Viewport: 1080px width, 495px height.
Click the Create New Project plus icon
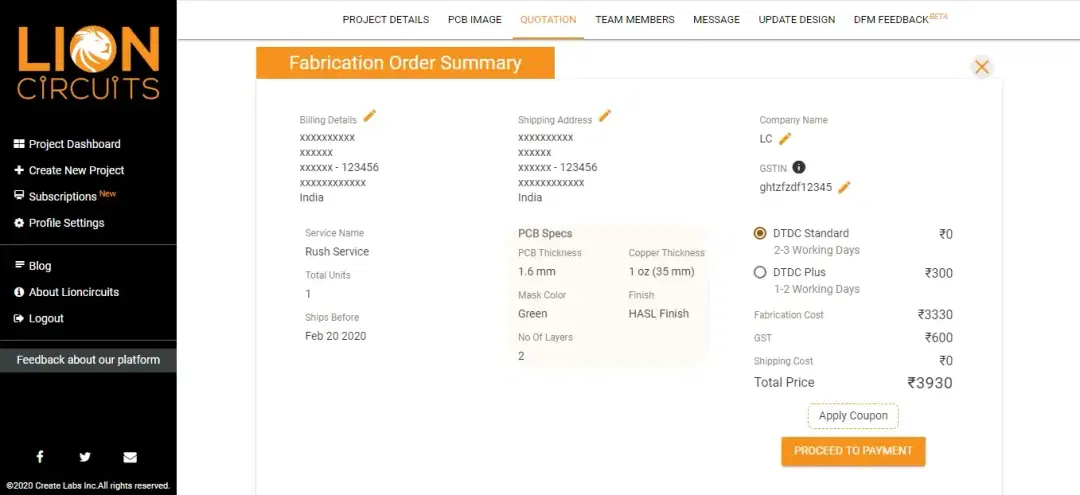click(19, 170)
